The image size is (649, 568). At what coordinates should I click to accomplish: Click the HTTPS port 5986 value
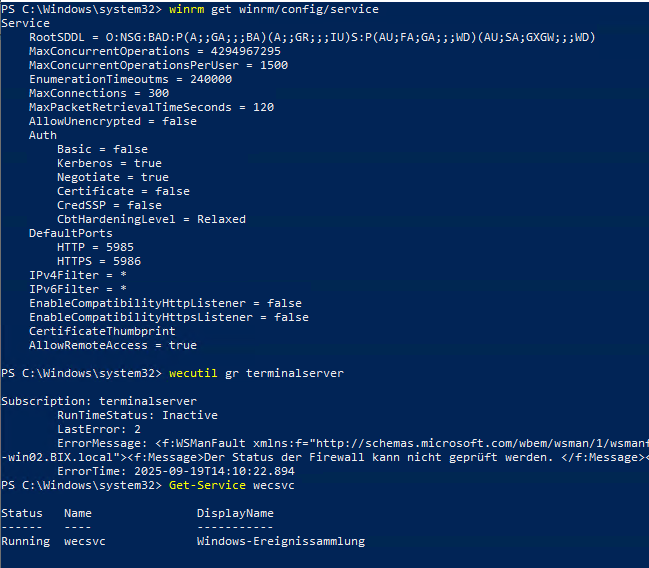tap(127, 261)
